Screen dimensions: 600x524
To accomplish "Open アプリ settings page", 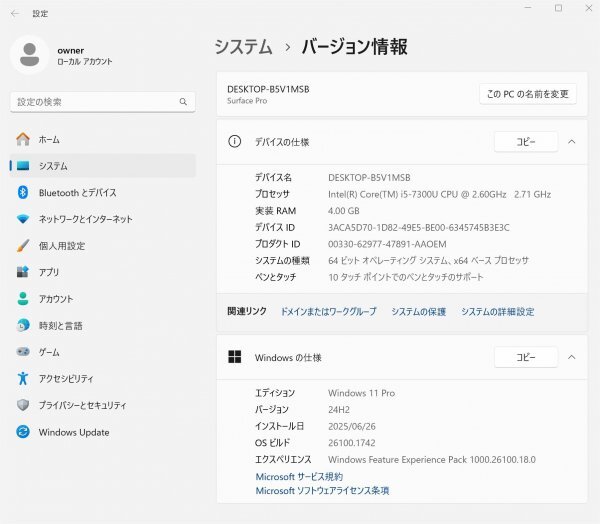I will pyautogui.click(x=103, y=272).
